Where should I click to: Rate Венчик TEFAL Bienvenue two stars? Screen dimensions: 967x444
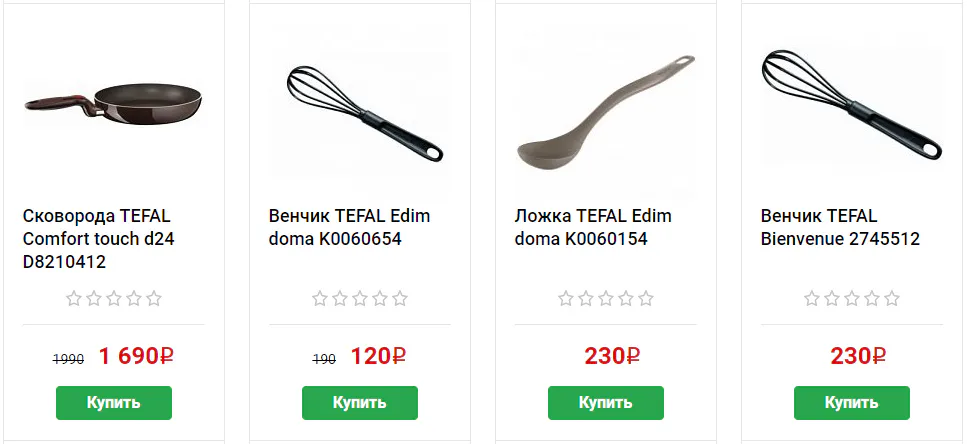click(x=831, y=299)
